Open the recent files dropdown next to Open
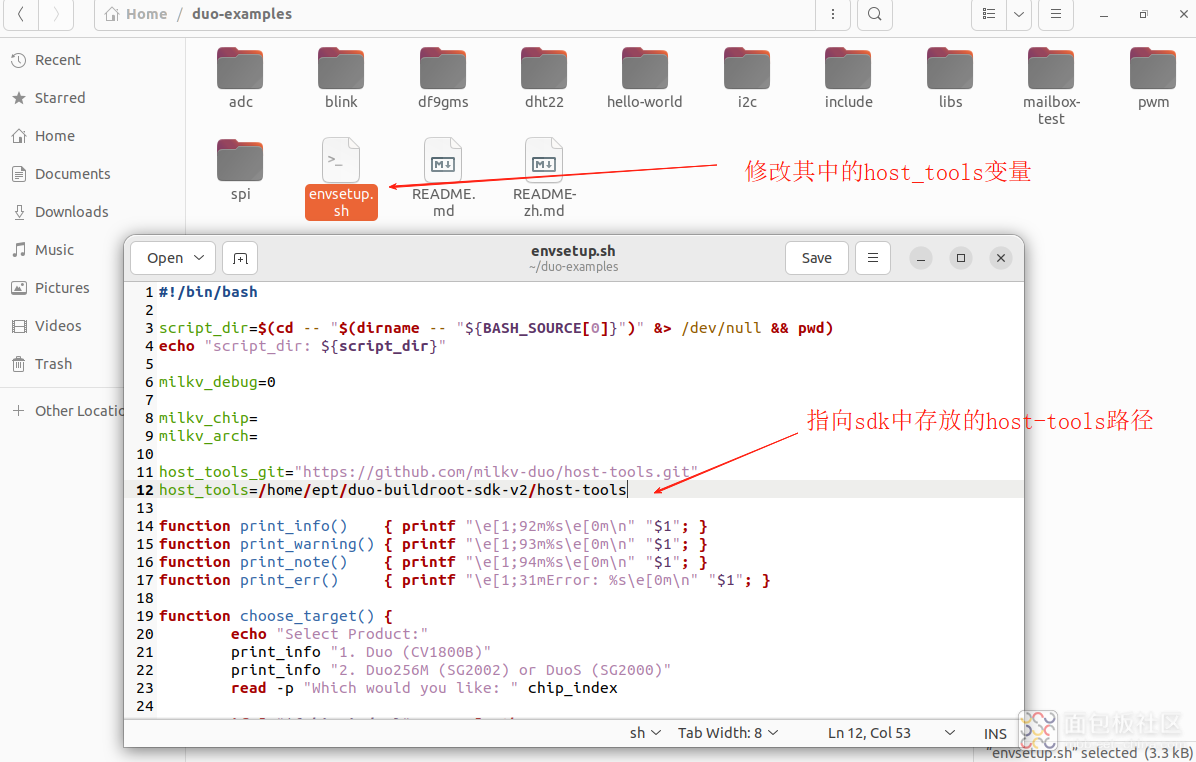The width and height of the screenshot is (1196, 762). pyautogui.click(x=199, y=258)
